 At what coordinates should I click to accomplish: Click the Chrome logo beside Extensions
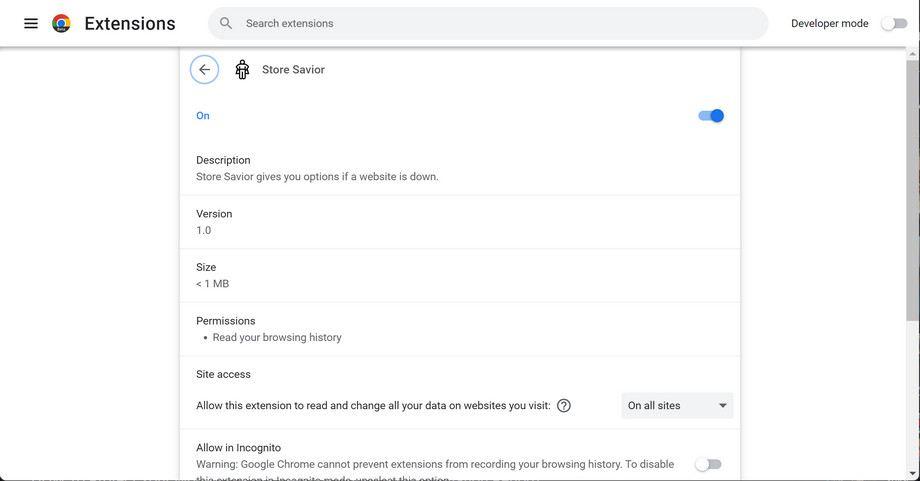(61, 23)
